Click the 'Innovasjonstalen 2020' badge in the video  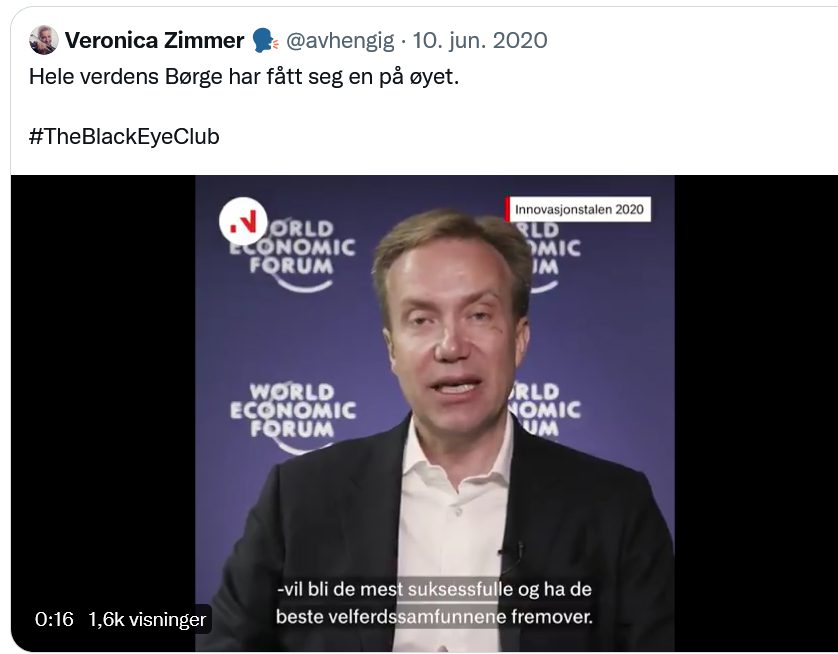[578, 209]
